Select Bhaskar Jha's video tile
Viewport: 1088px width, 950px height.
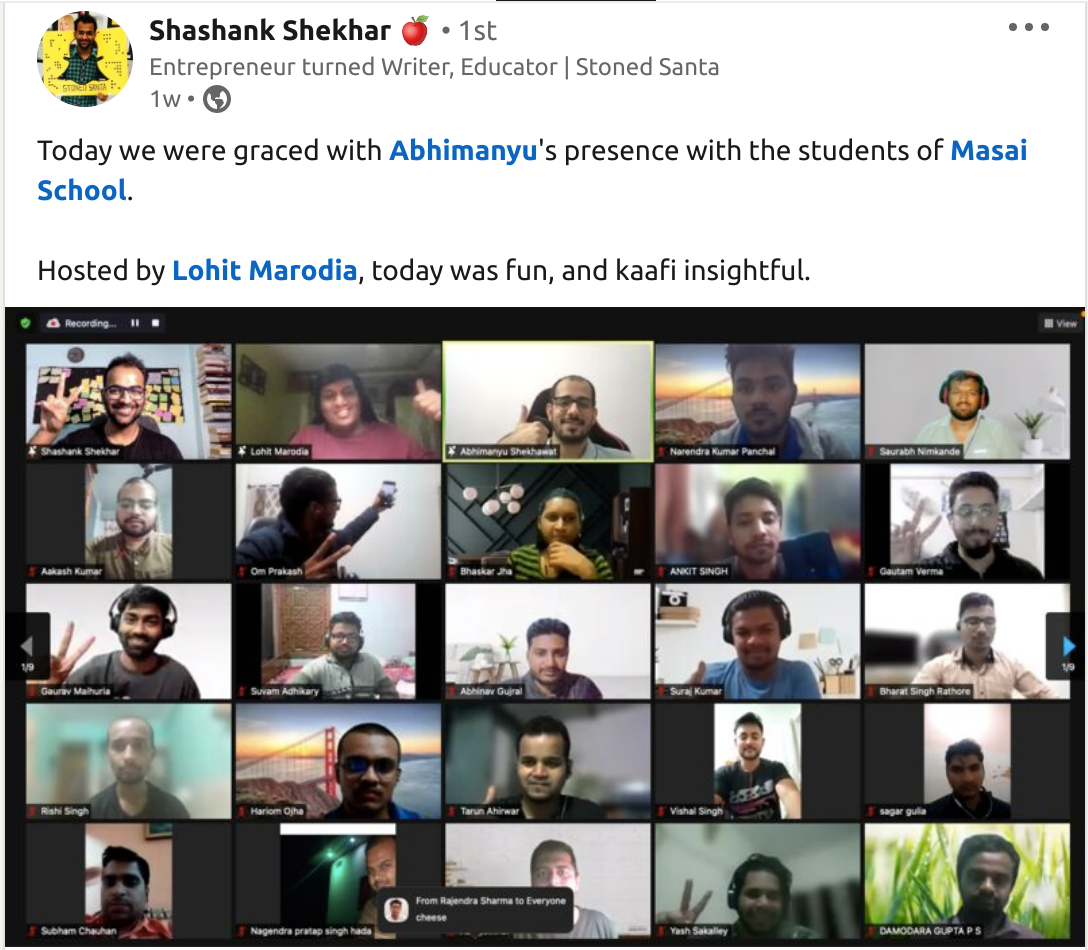pos(548,521)
